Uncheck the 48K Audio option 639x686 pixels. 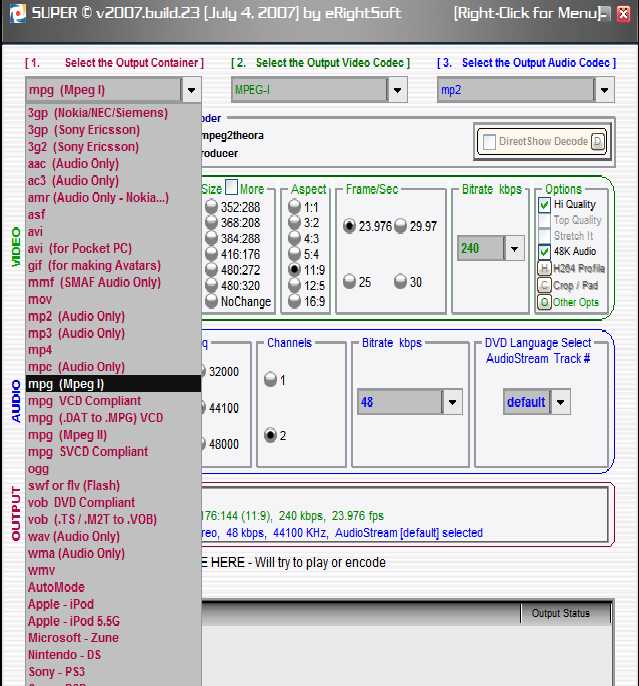[544, 251]
